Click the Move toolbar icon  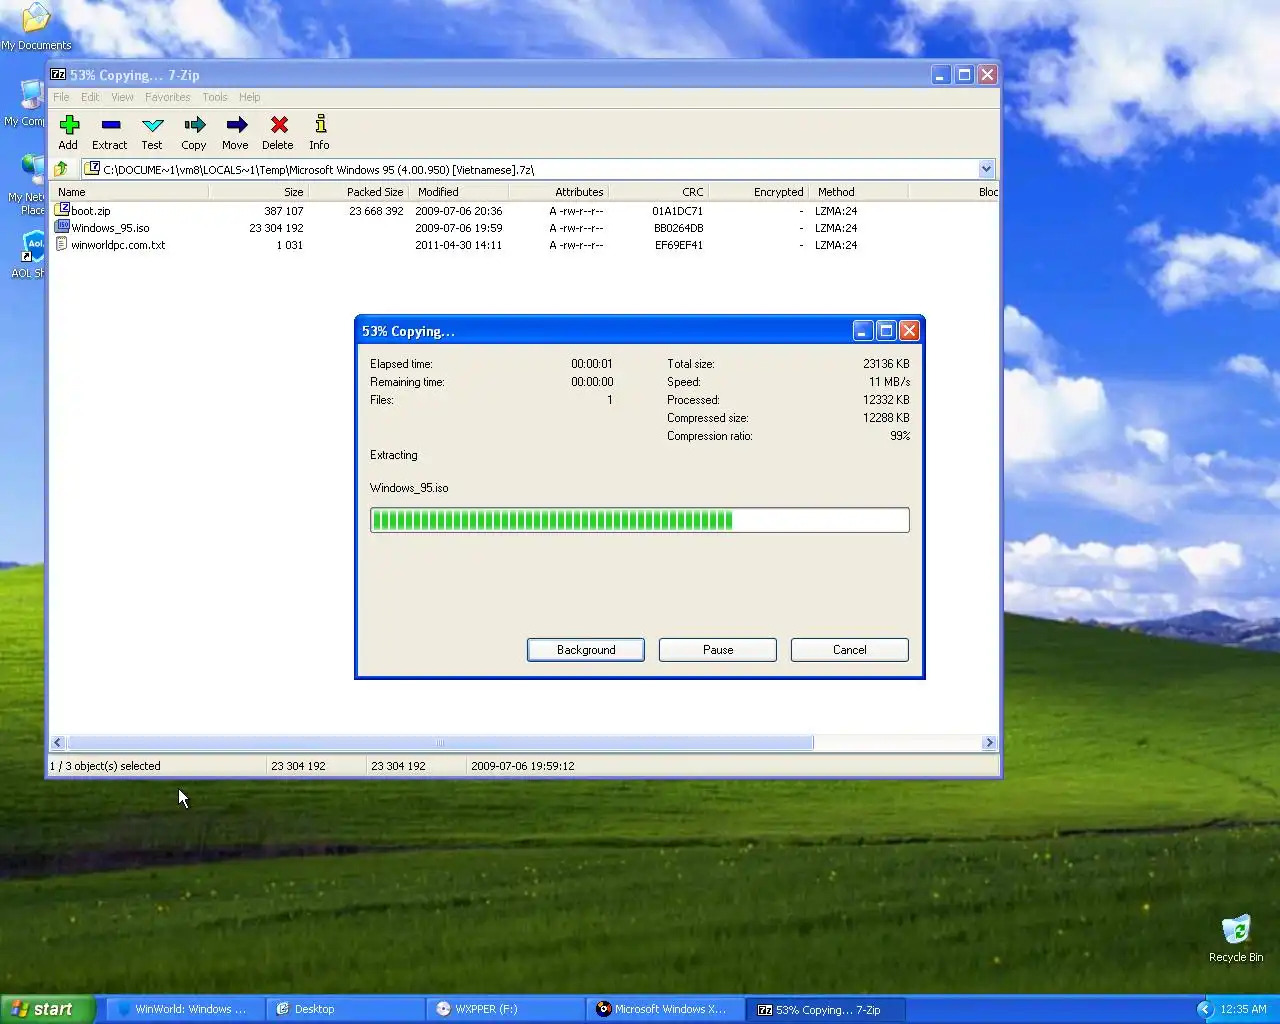(236, 125)
